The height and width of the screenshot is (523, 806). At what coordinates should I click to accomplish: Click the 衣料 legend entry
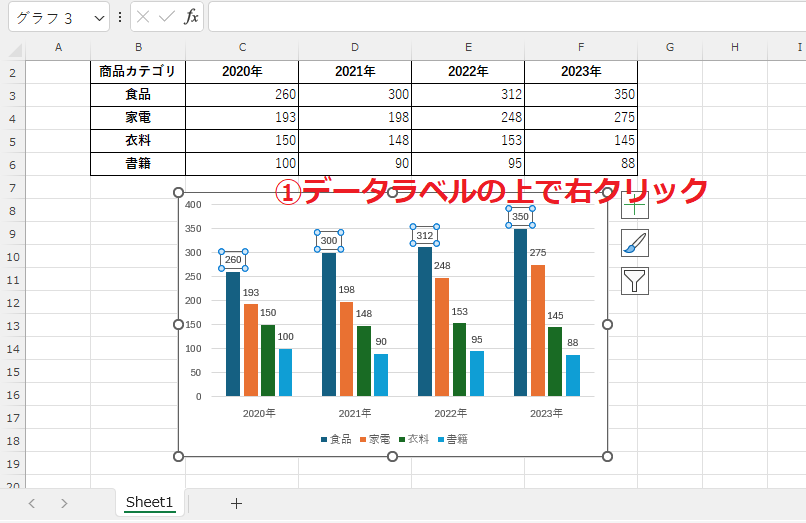[x=414, y=439]
